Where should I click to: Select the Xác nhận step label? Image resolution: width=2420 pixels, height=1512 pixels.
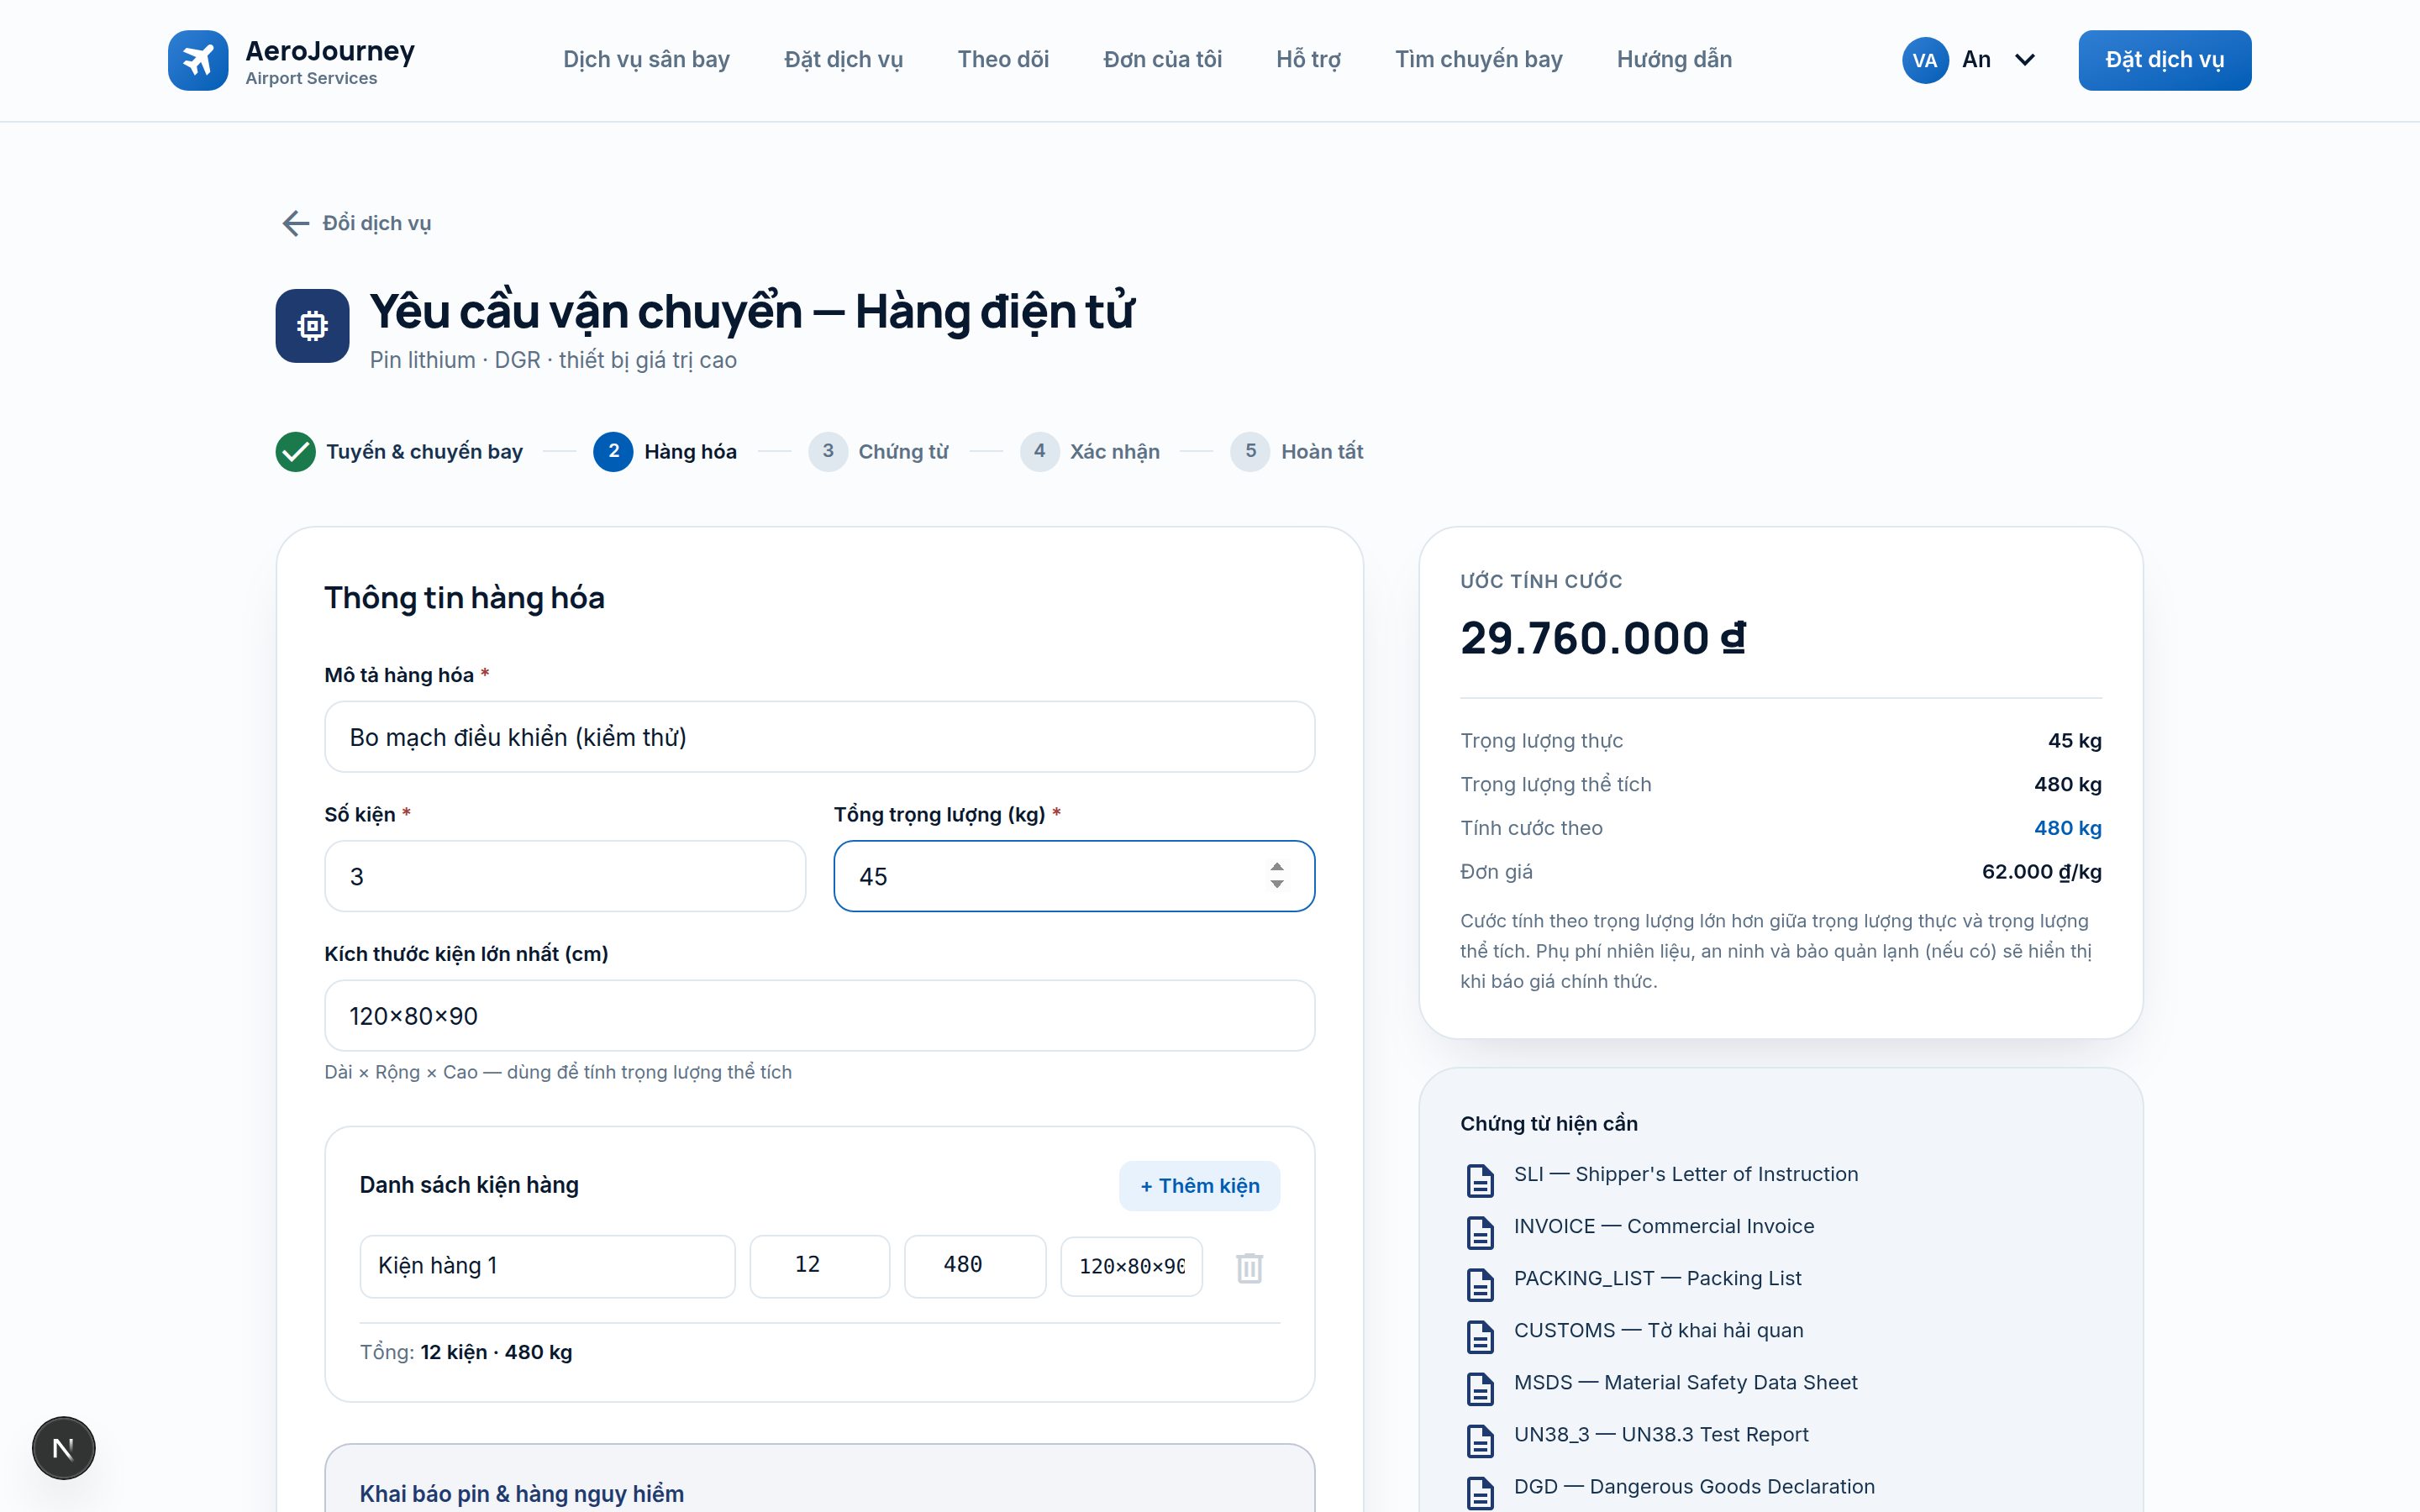pos(1115,452)
